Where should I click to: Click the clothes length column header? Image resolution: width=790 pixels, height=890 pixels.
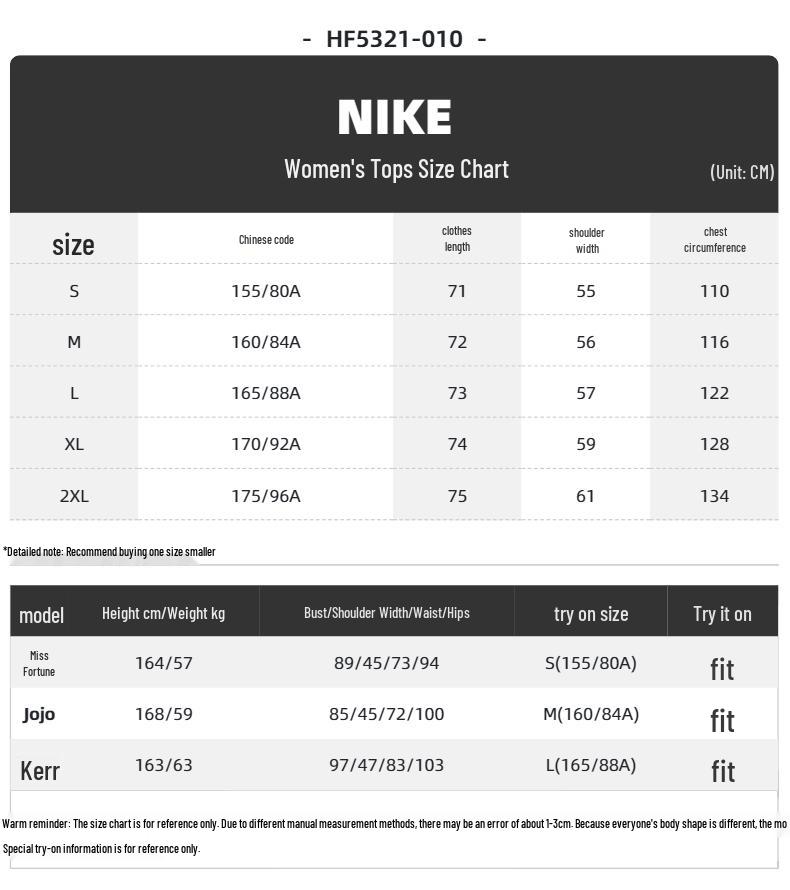click(x=457, y=239)
